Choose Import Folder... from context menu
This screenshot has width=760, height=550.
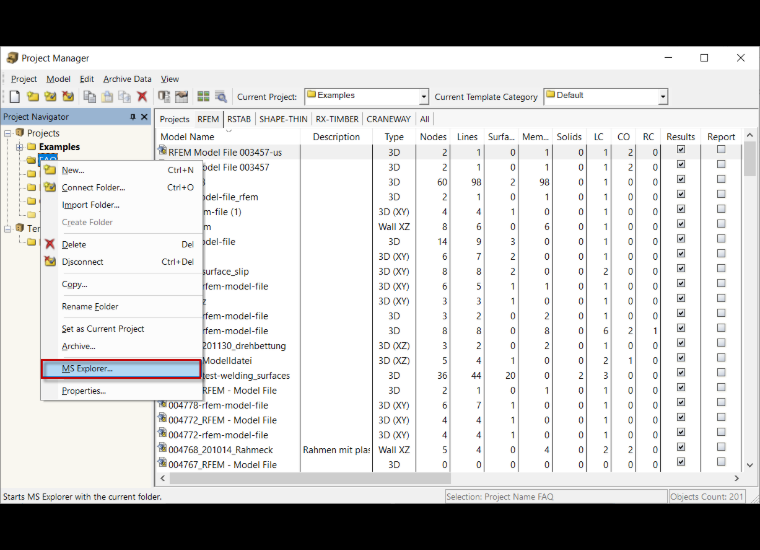(x=121, y=204)
